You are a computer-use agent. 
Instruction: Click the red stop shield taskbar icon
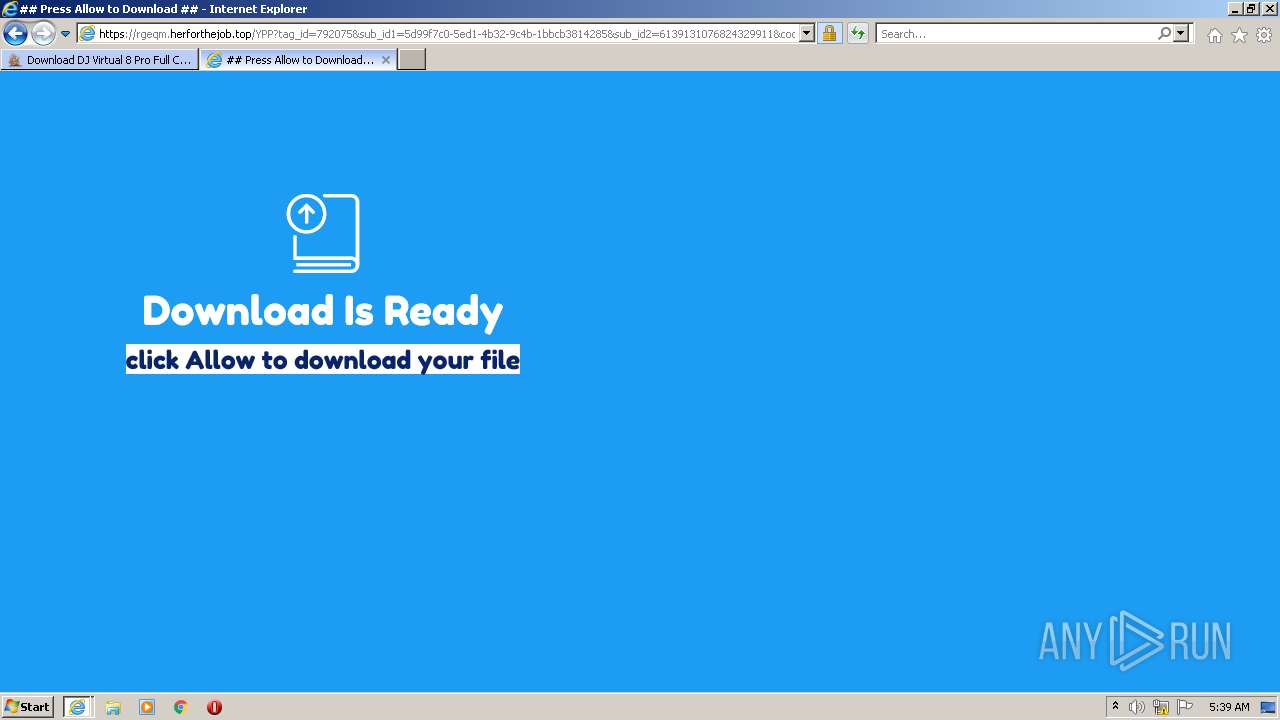pyautogui.click(x=214, y=707)
